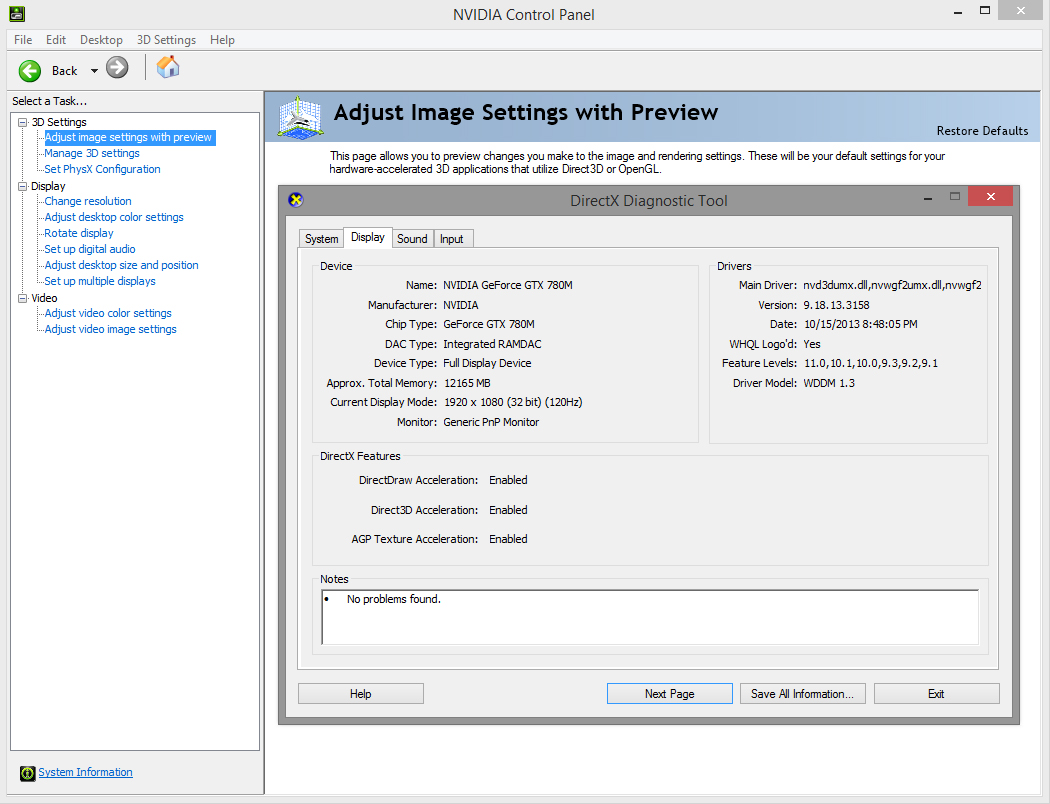Open the 3D Settings menu

(x=166, y=39)
